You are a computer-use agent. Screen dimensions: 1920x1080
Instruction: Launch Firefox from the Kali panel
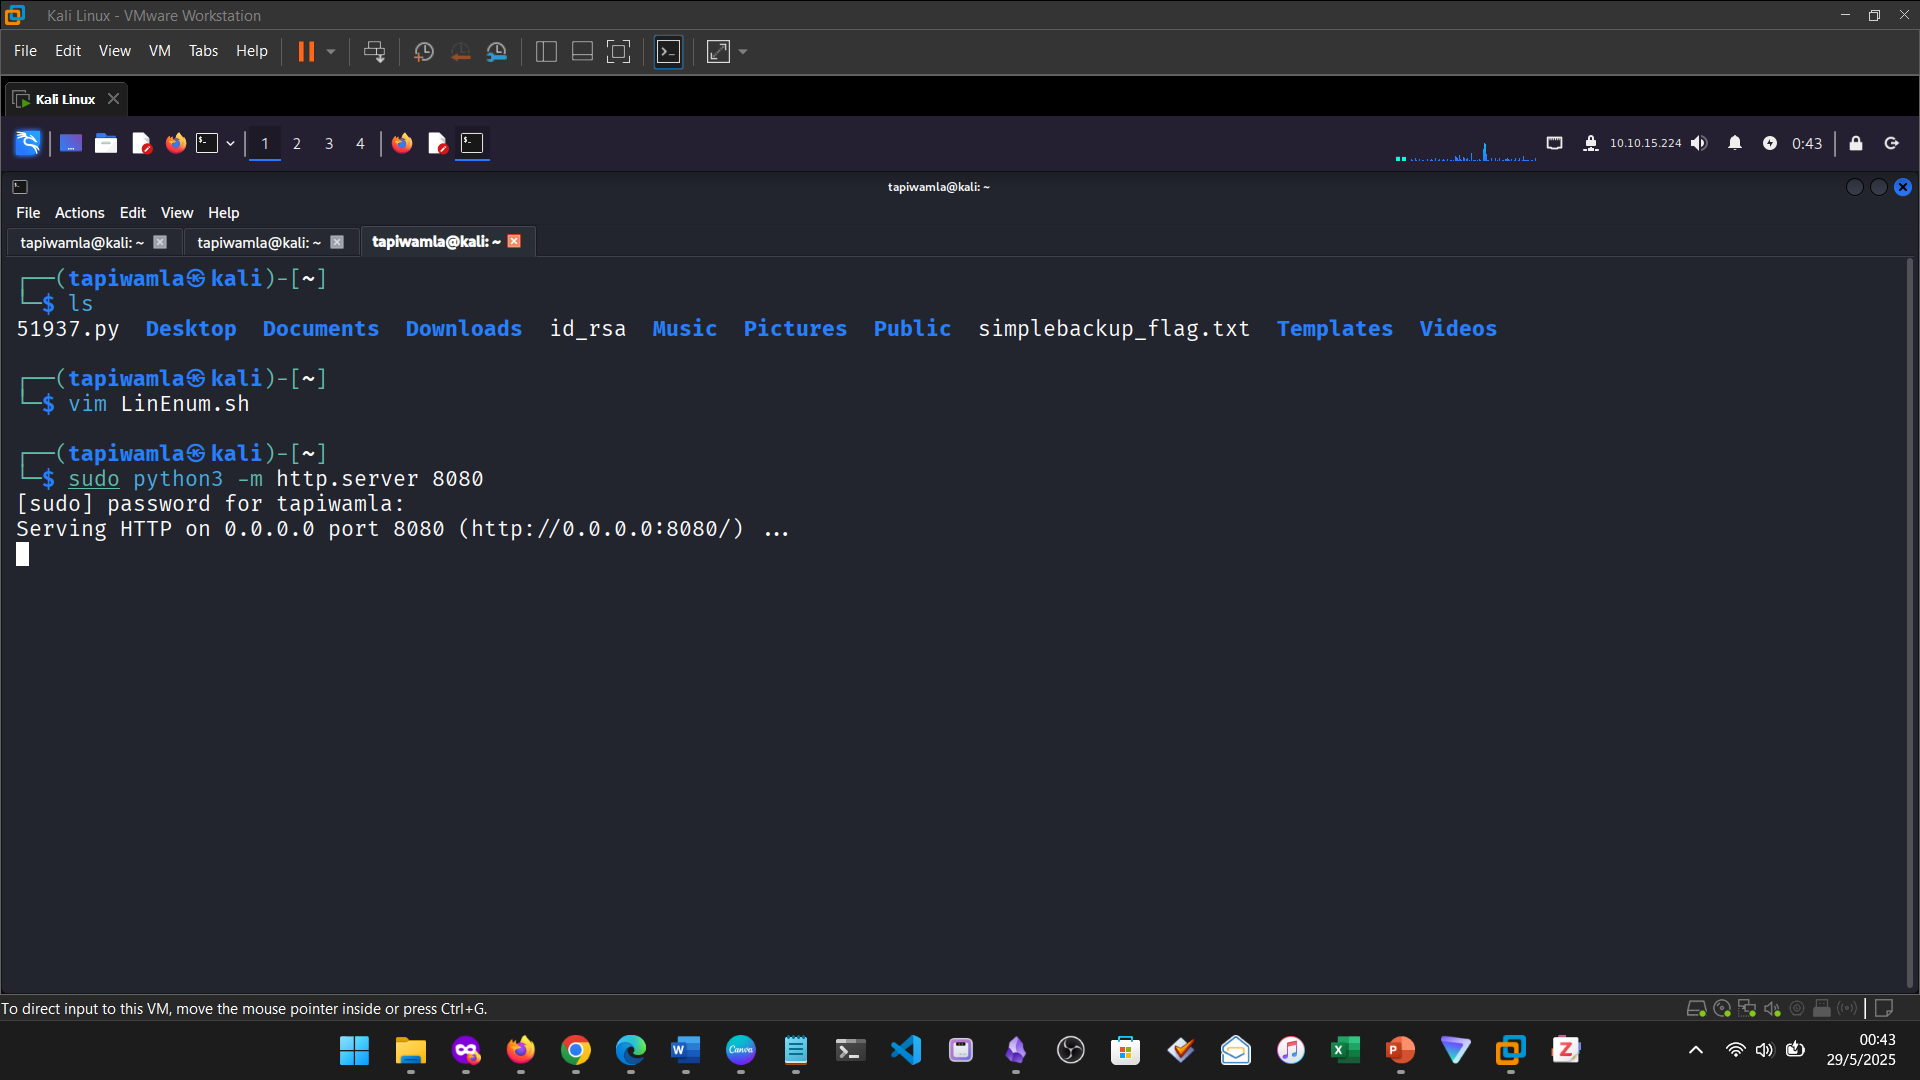pyautogui.click(x=176, y=144)
